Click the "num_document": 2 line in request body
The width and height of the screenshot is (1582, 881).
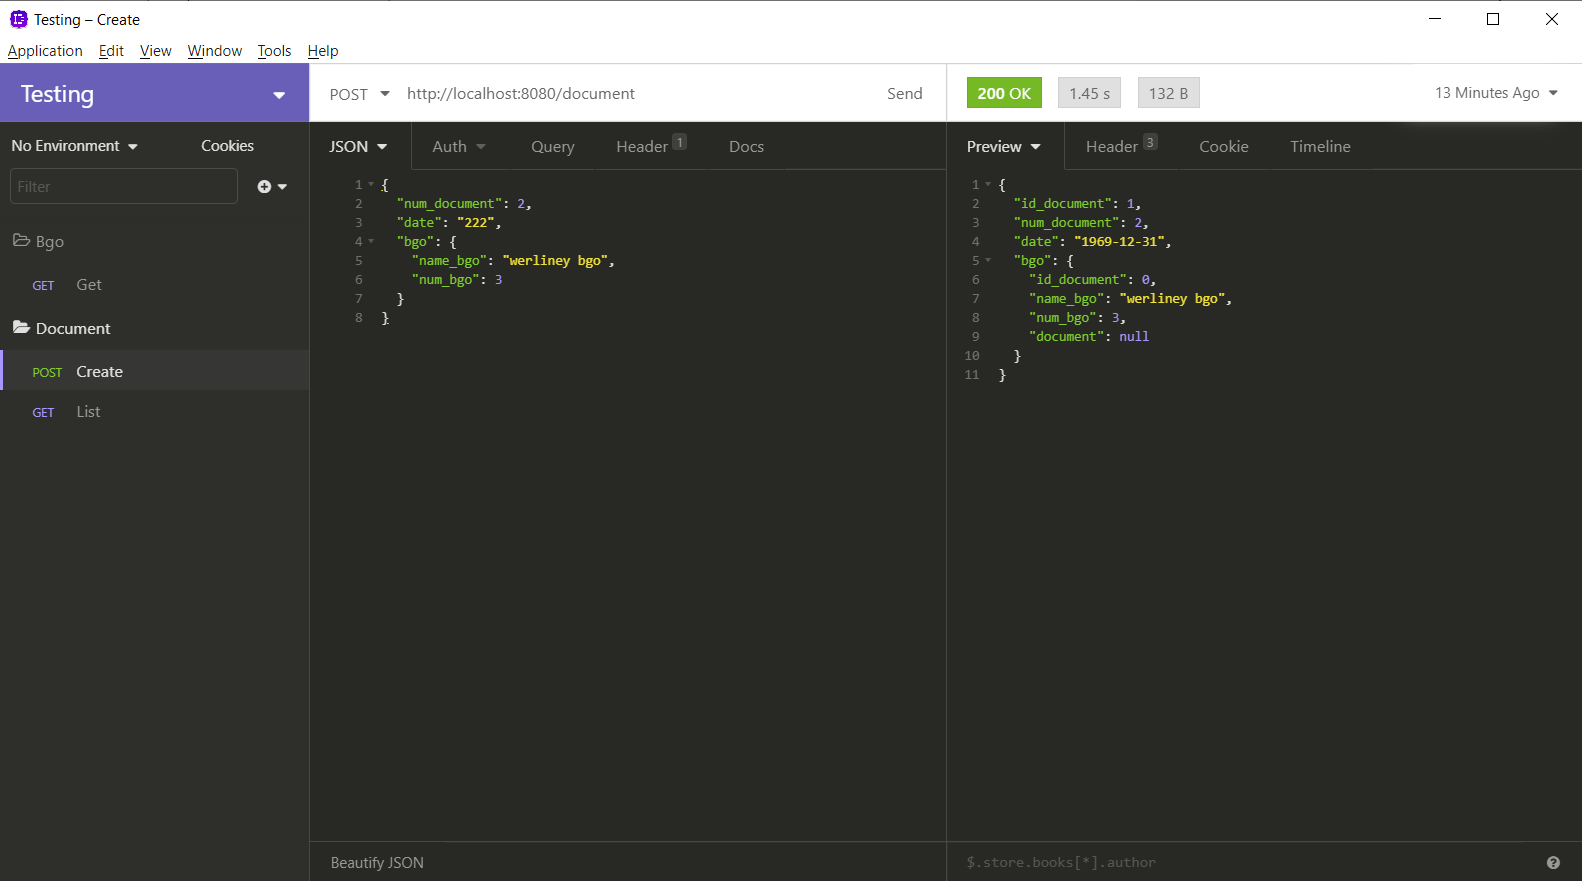pyautogui.click(x=464, y=204)
